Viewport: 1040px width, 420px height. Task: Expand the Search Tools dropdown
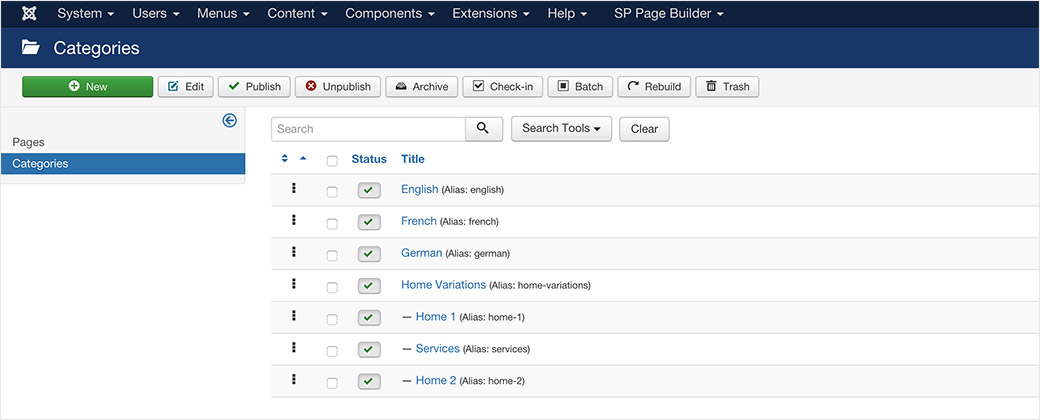click(561, 129)
